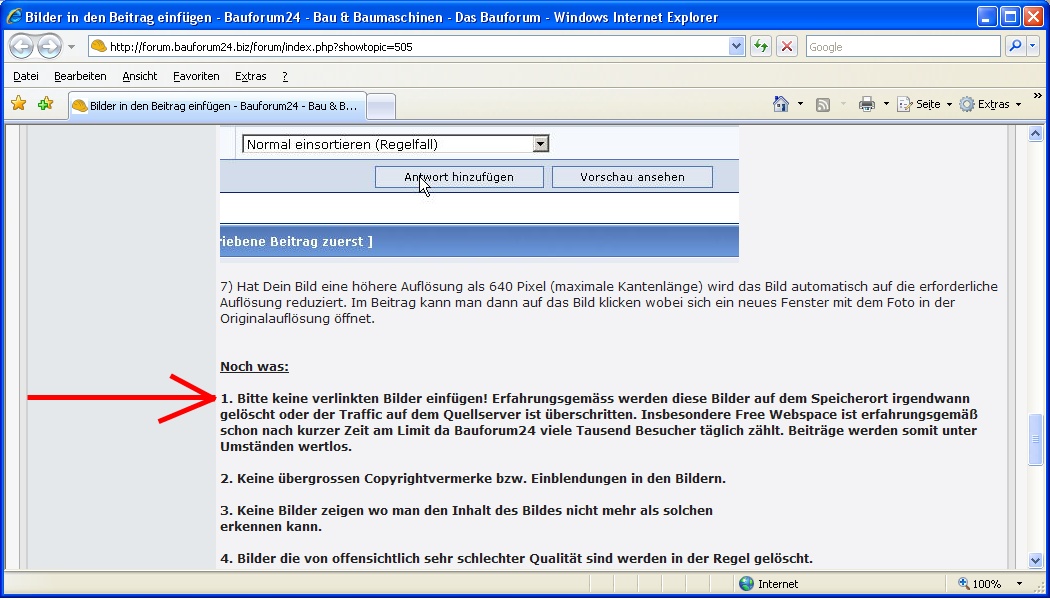
Task: Open the Extras gear toolbar menu
Action: click(x=990, y=104)
